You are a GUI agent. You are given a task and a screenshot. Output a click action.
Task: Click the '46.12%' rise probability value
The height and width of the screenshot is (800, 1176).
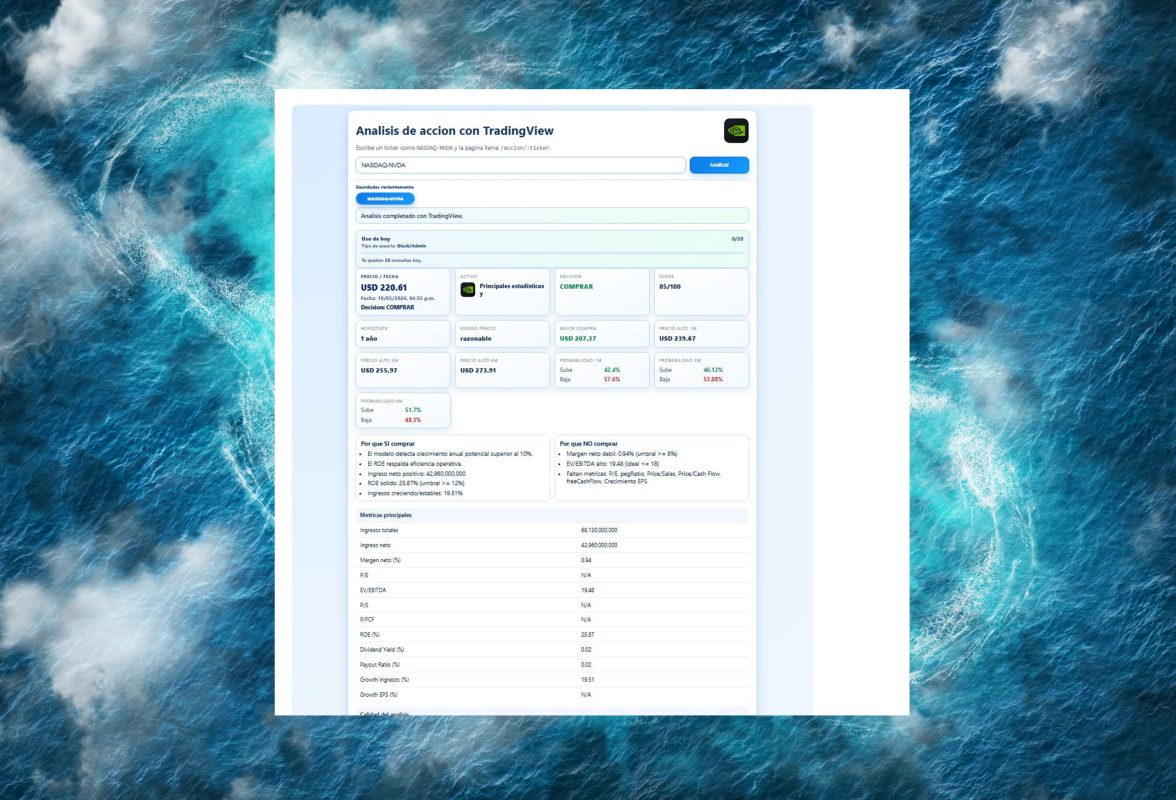(x=713, y=370)
